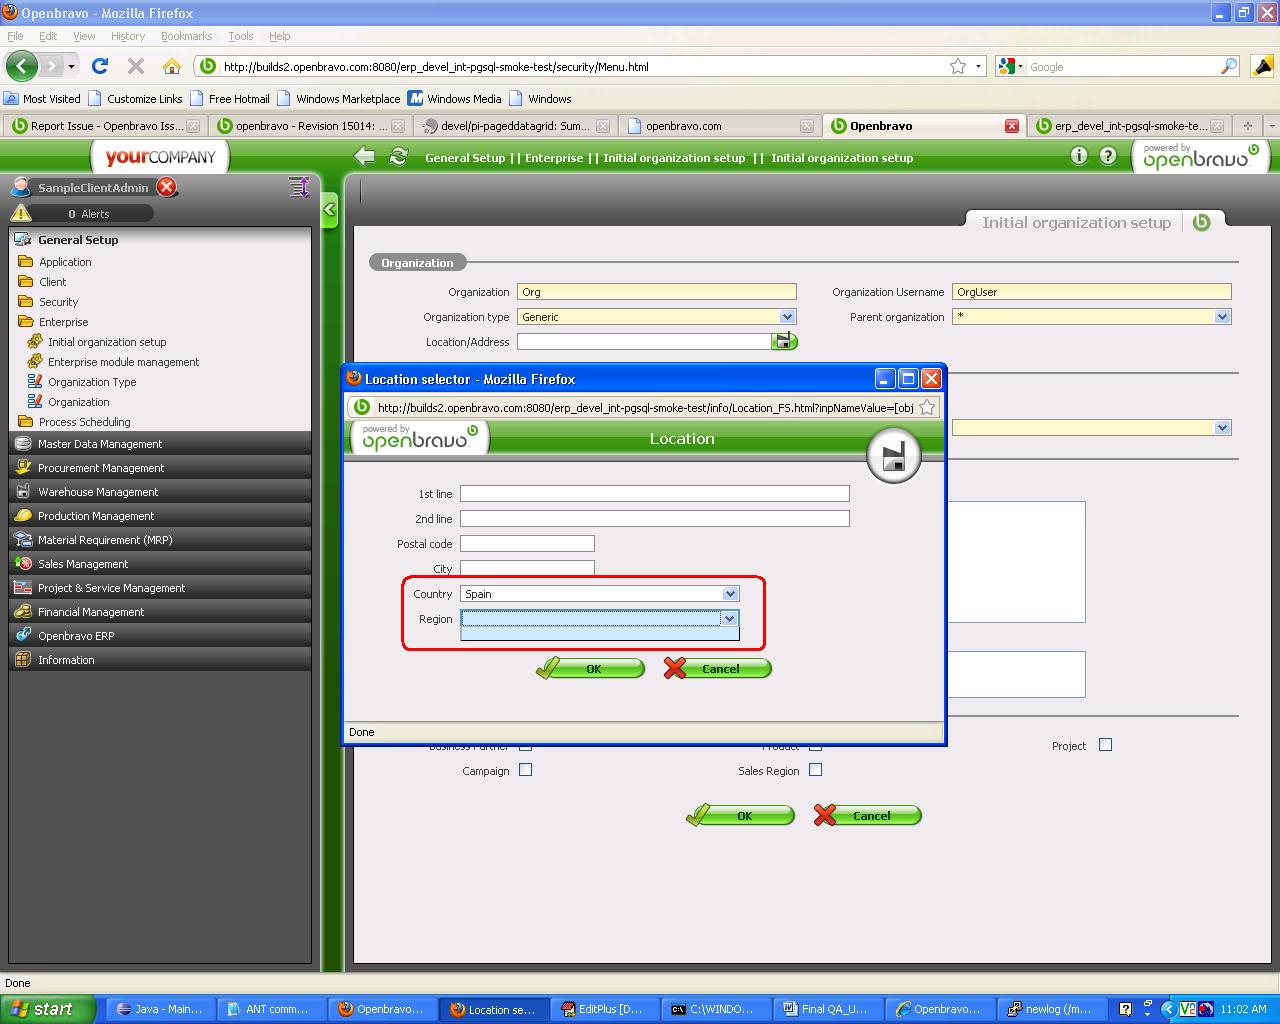Check the Project checkbox
Viewport: 1280px width, 1024px height.
coord(1105,745)
